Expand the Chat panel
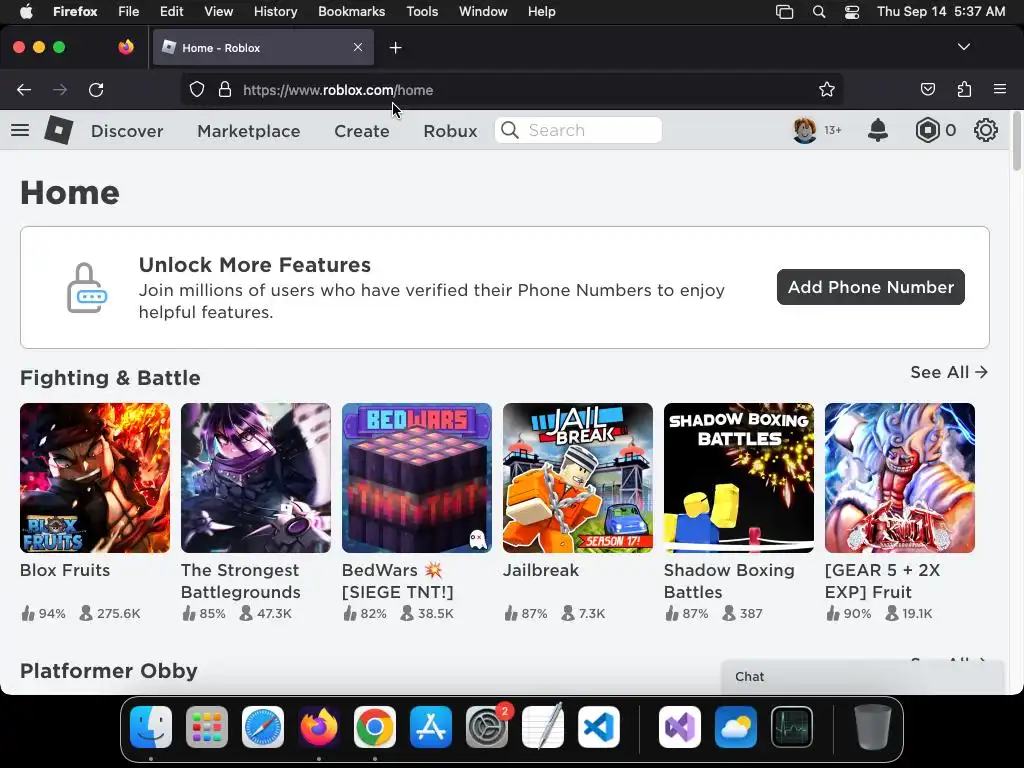Viewport: 1024px width, 768px height. pyautogui.click(x=862, y=677)
